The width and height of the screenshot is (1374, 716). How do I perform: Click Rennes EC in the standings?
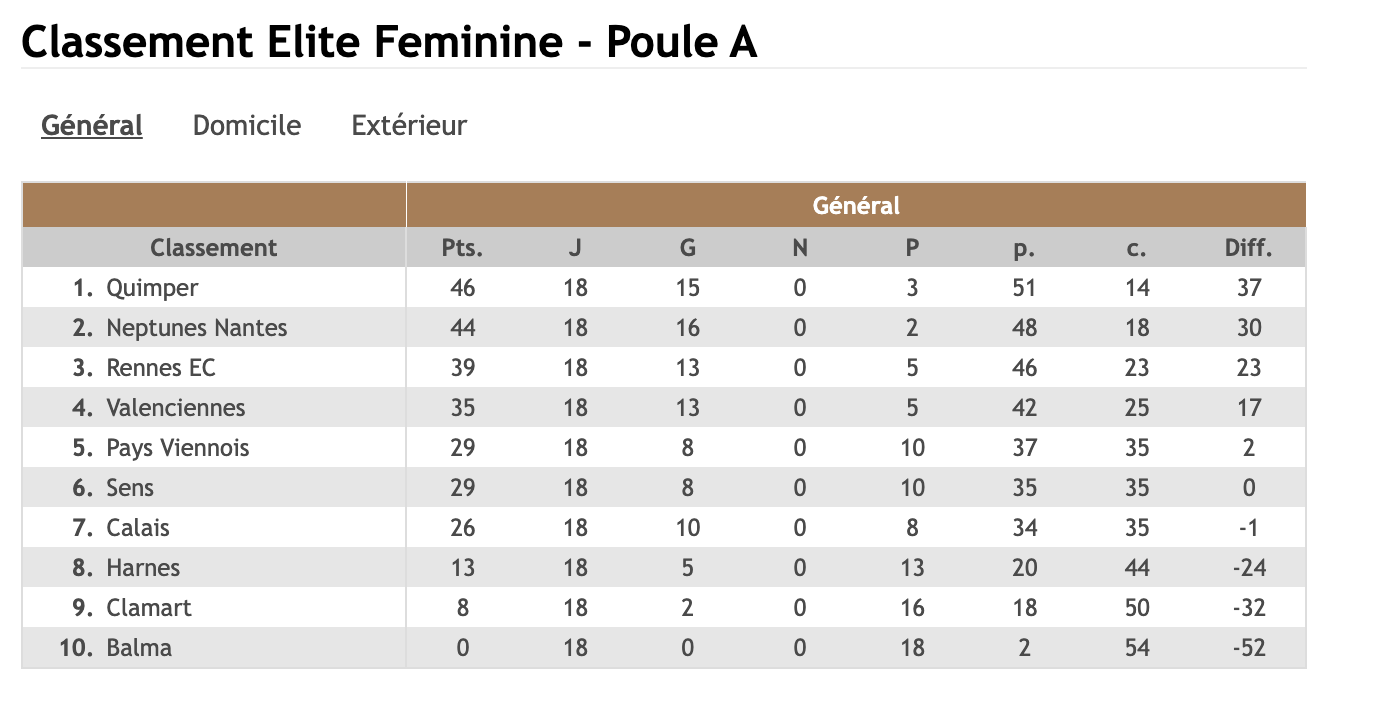click(161, 368)
